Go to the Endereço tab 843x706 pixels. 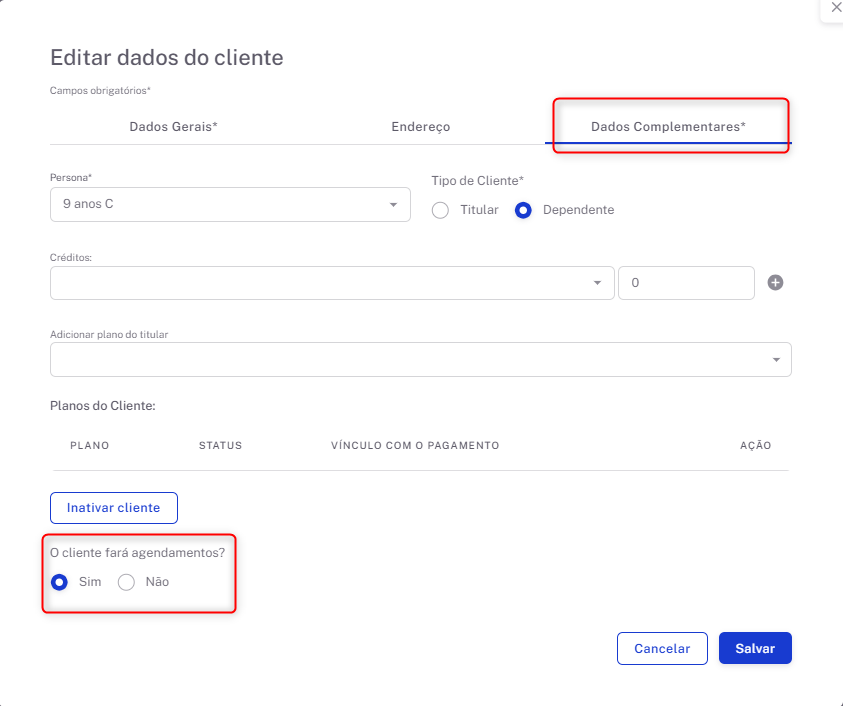click(x=420, y=127)
